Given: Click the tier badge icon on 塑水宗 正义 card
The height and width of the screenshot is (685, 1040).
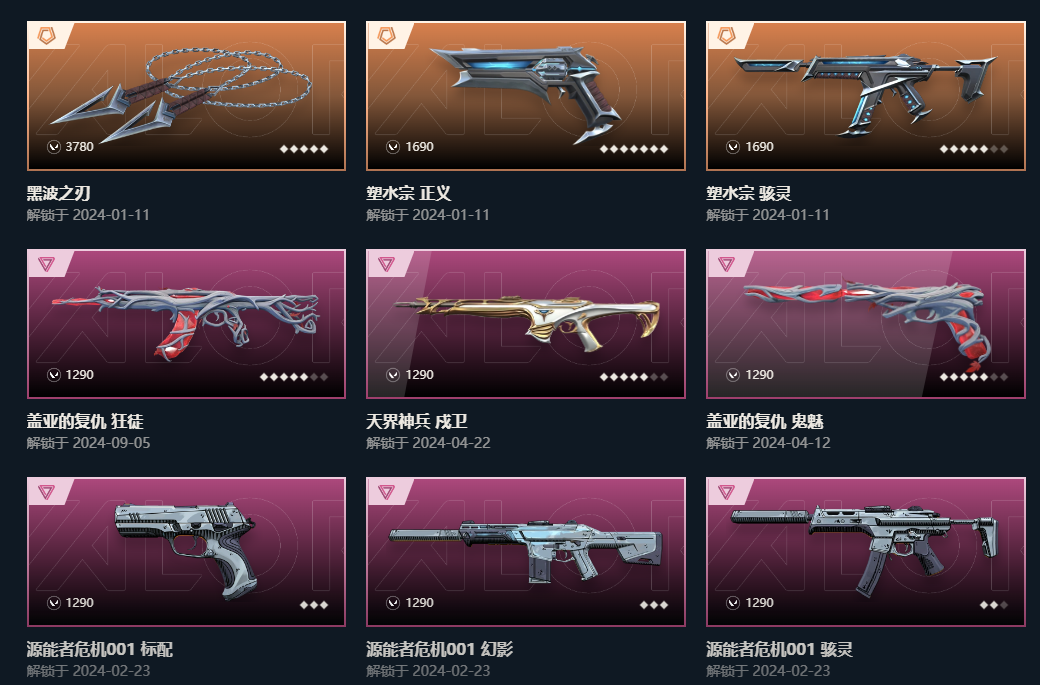Looking at the screenshot, I should (386, 35).
